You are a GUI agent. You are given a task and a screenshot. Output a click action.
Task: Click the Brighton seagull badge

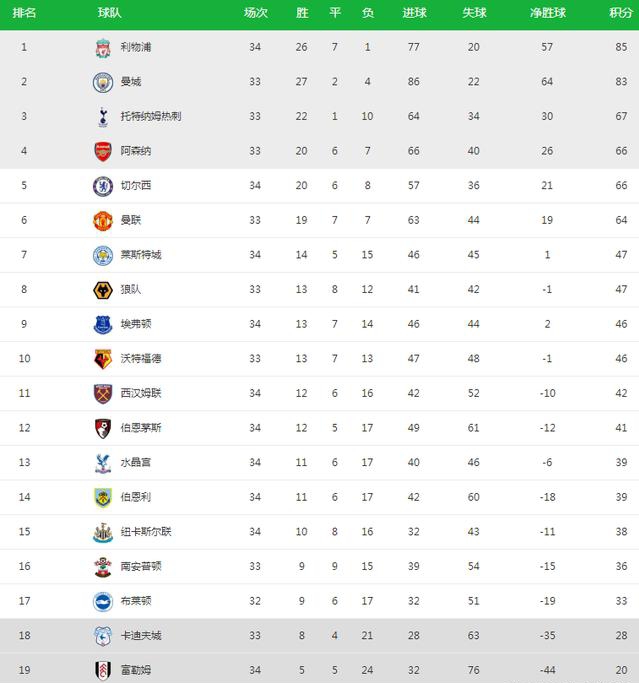(103, 602)
